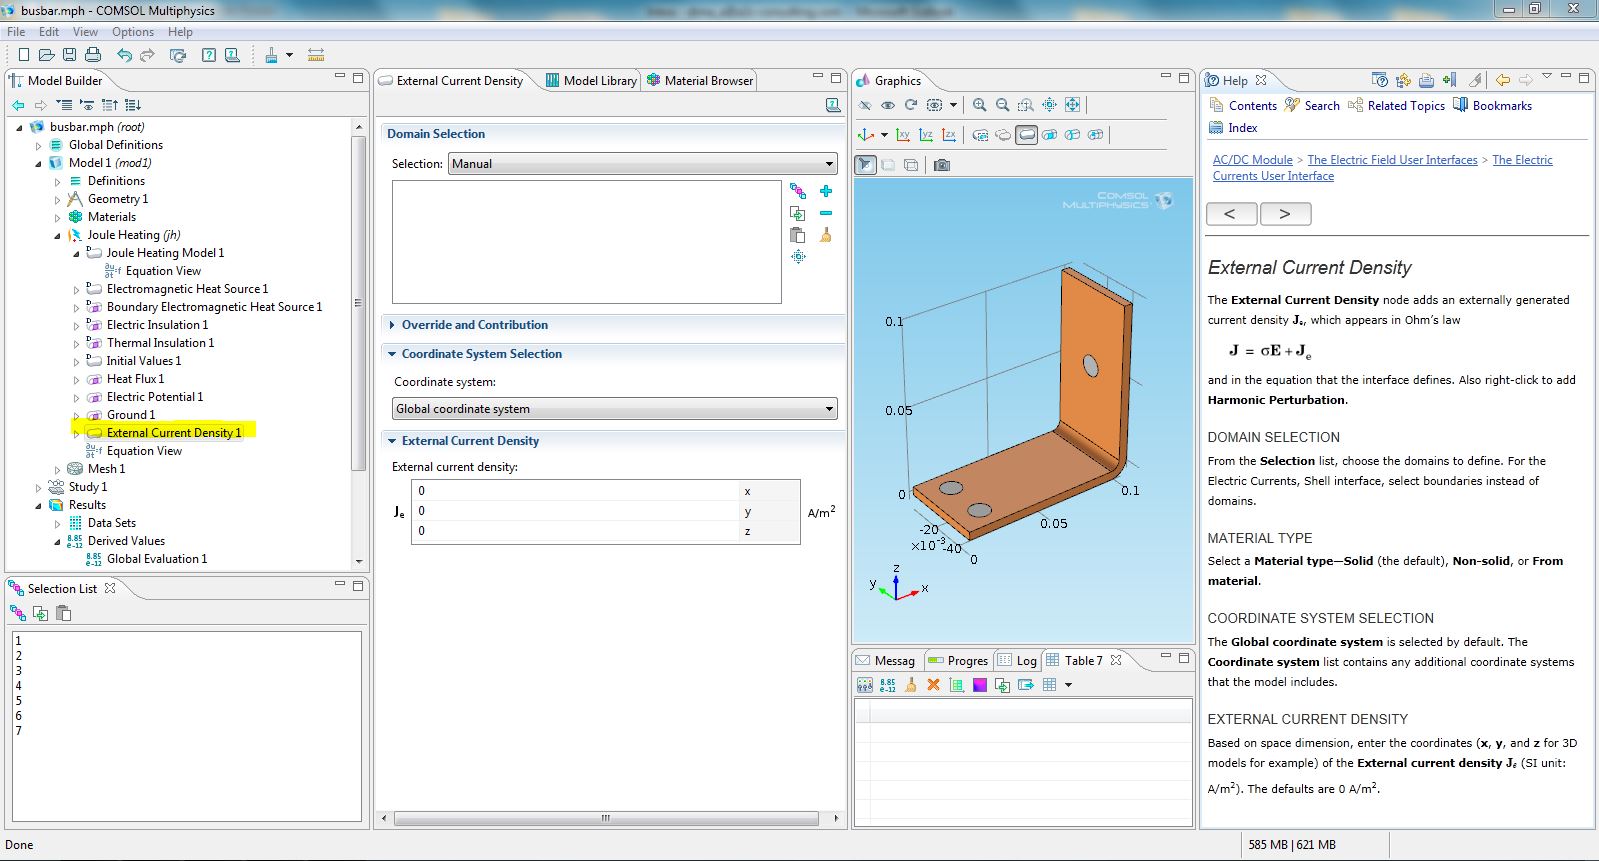Click the ruler units icon in toolbar
The width and height of the screenshot is (1599, 861).
[x=316, y=55]
